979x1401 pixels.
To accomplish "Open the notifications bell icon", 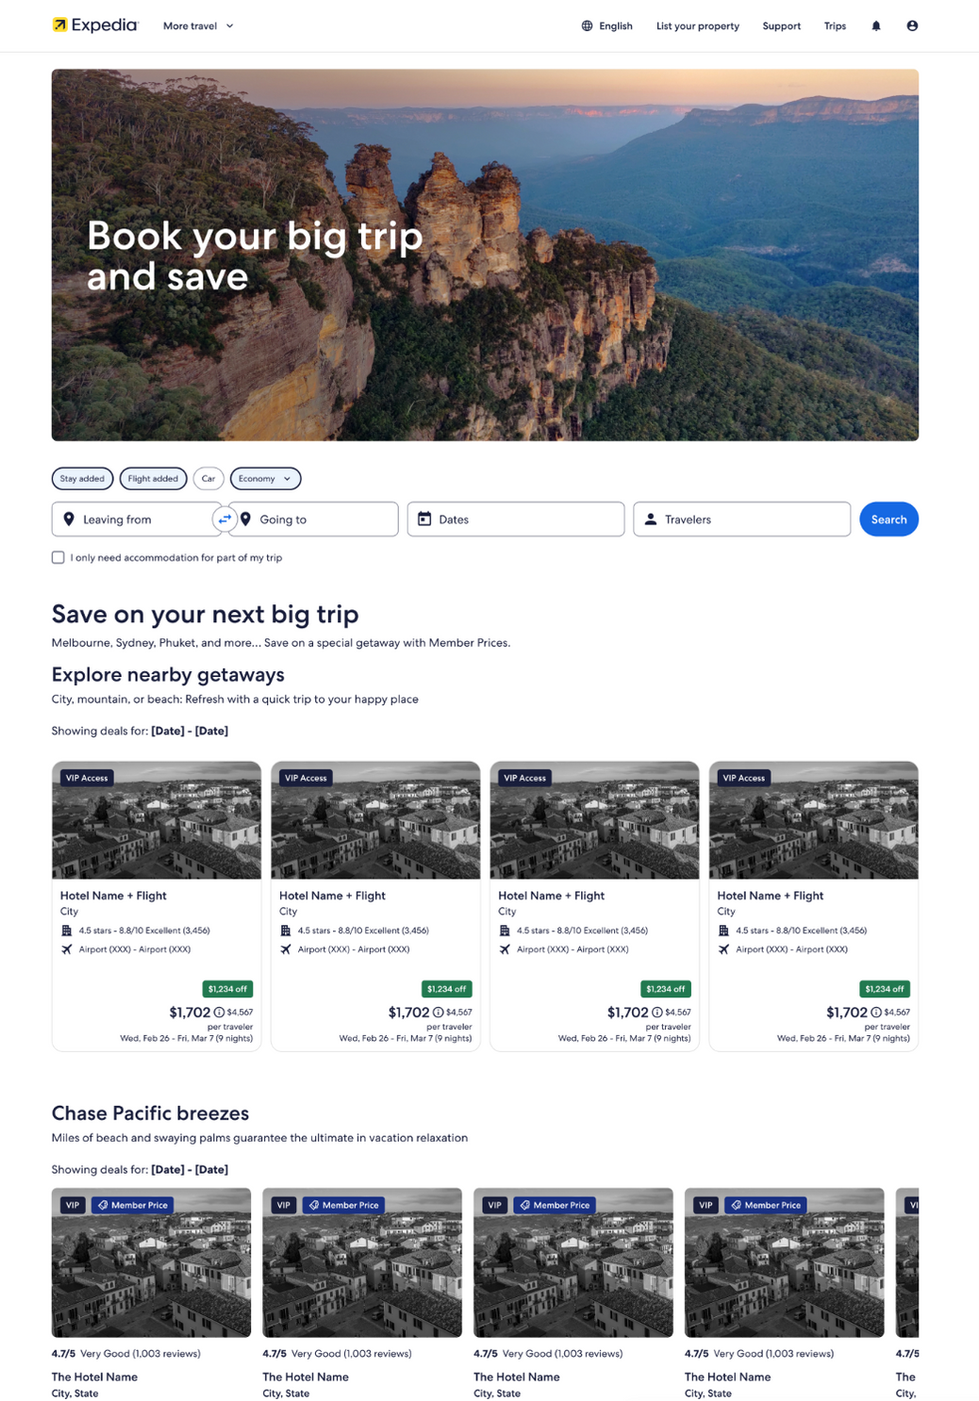I will [876, 26].
